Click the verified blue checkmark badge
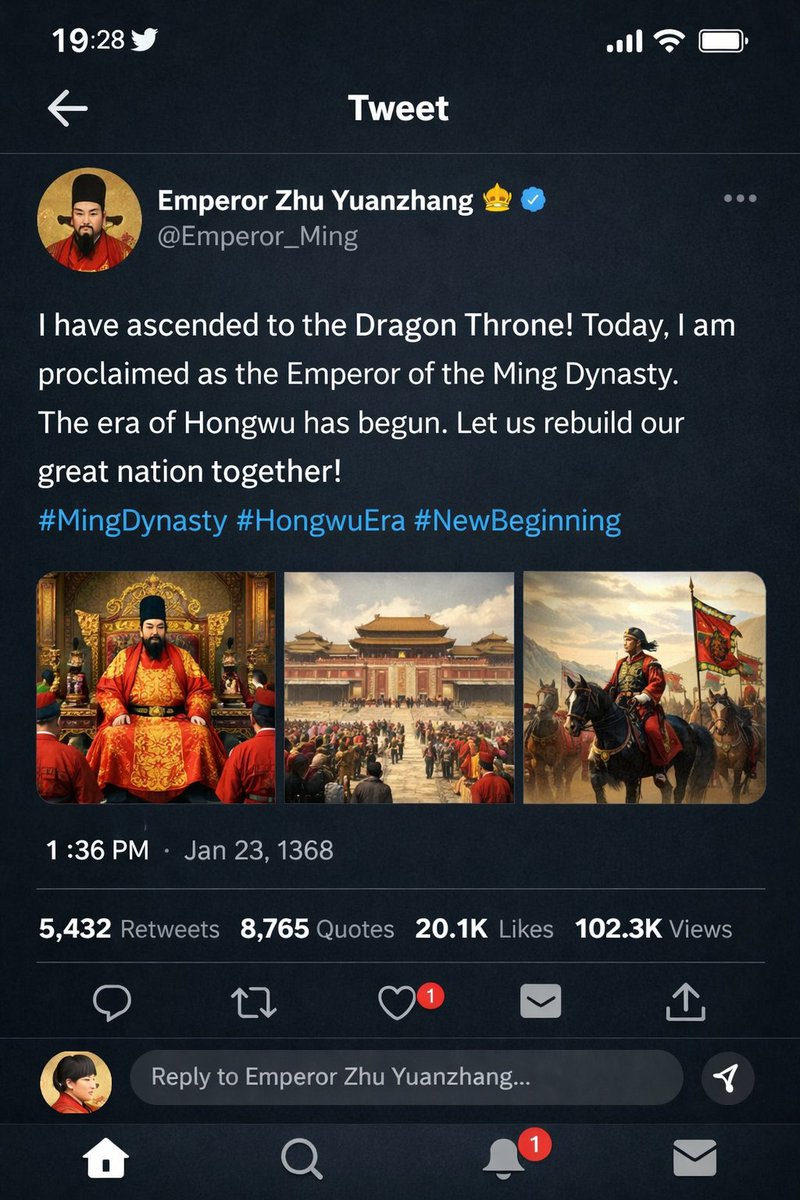The width and height of the screenshot is (800, 1200). (533, 200)
